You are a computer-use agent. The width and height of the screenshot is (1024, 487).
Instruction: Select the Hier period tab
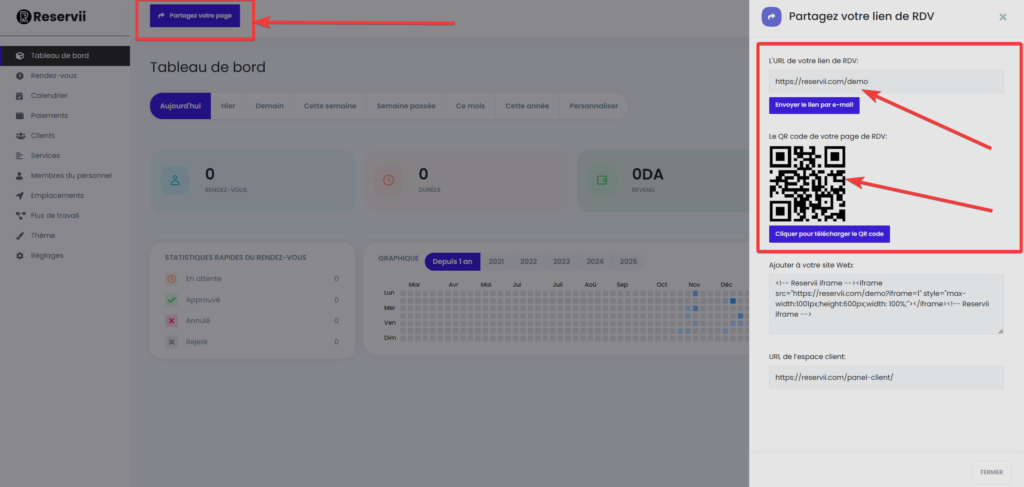pos(228,106)
